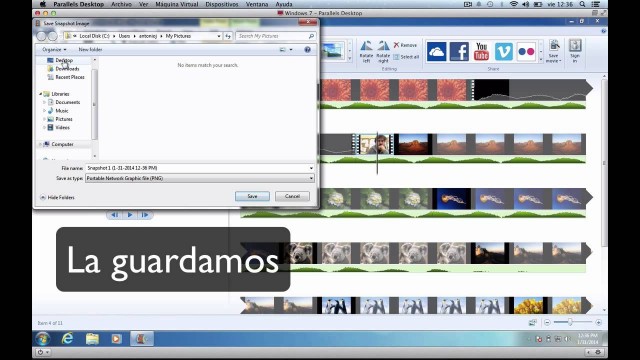Expand the Videos library
Viewport: 640px width, 360px height.
pos(44,127)
